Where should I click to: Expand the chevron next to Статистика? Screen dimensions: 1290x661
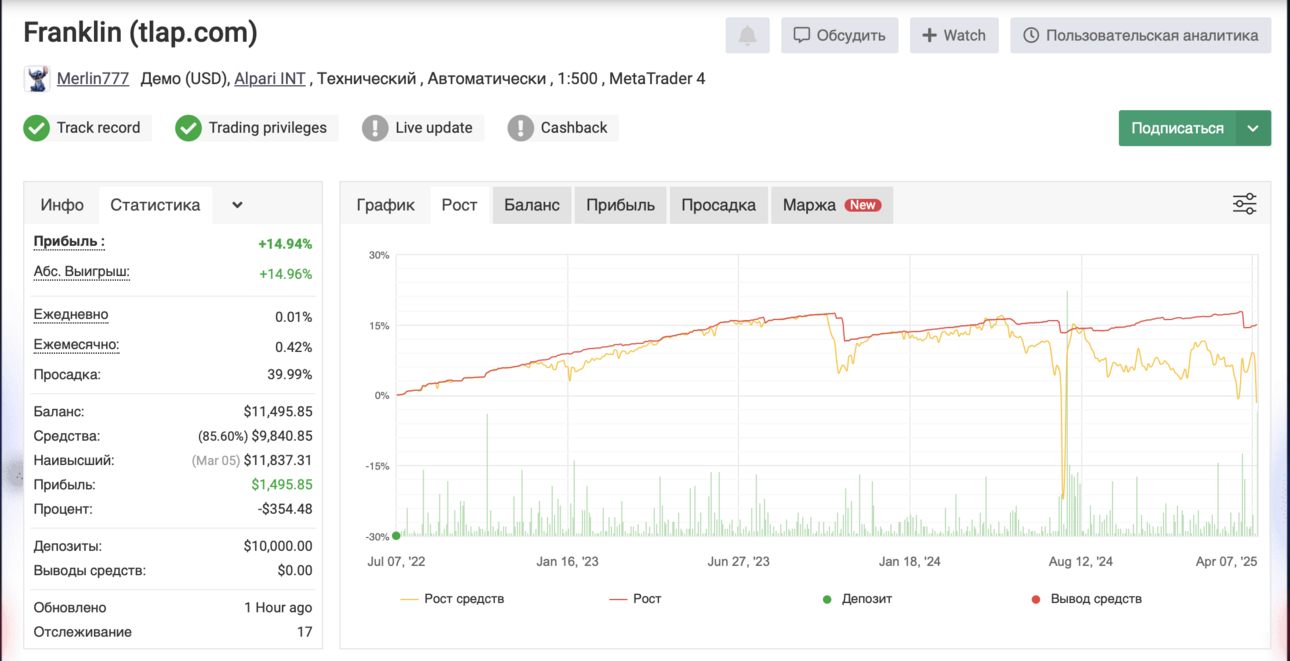tap(237, 205)
